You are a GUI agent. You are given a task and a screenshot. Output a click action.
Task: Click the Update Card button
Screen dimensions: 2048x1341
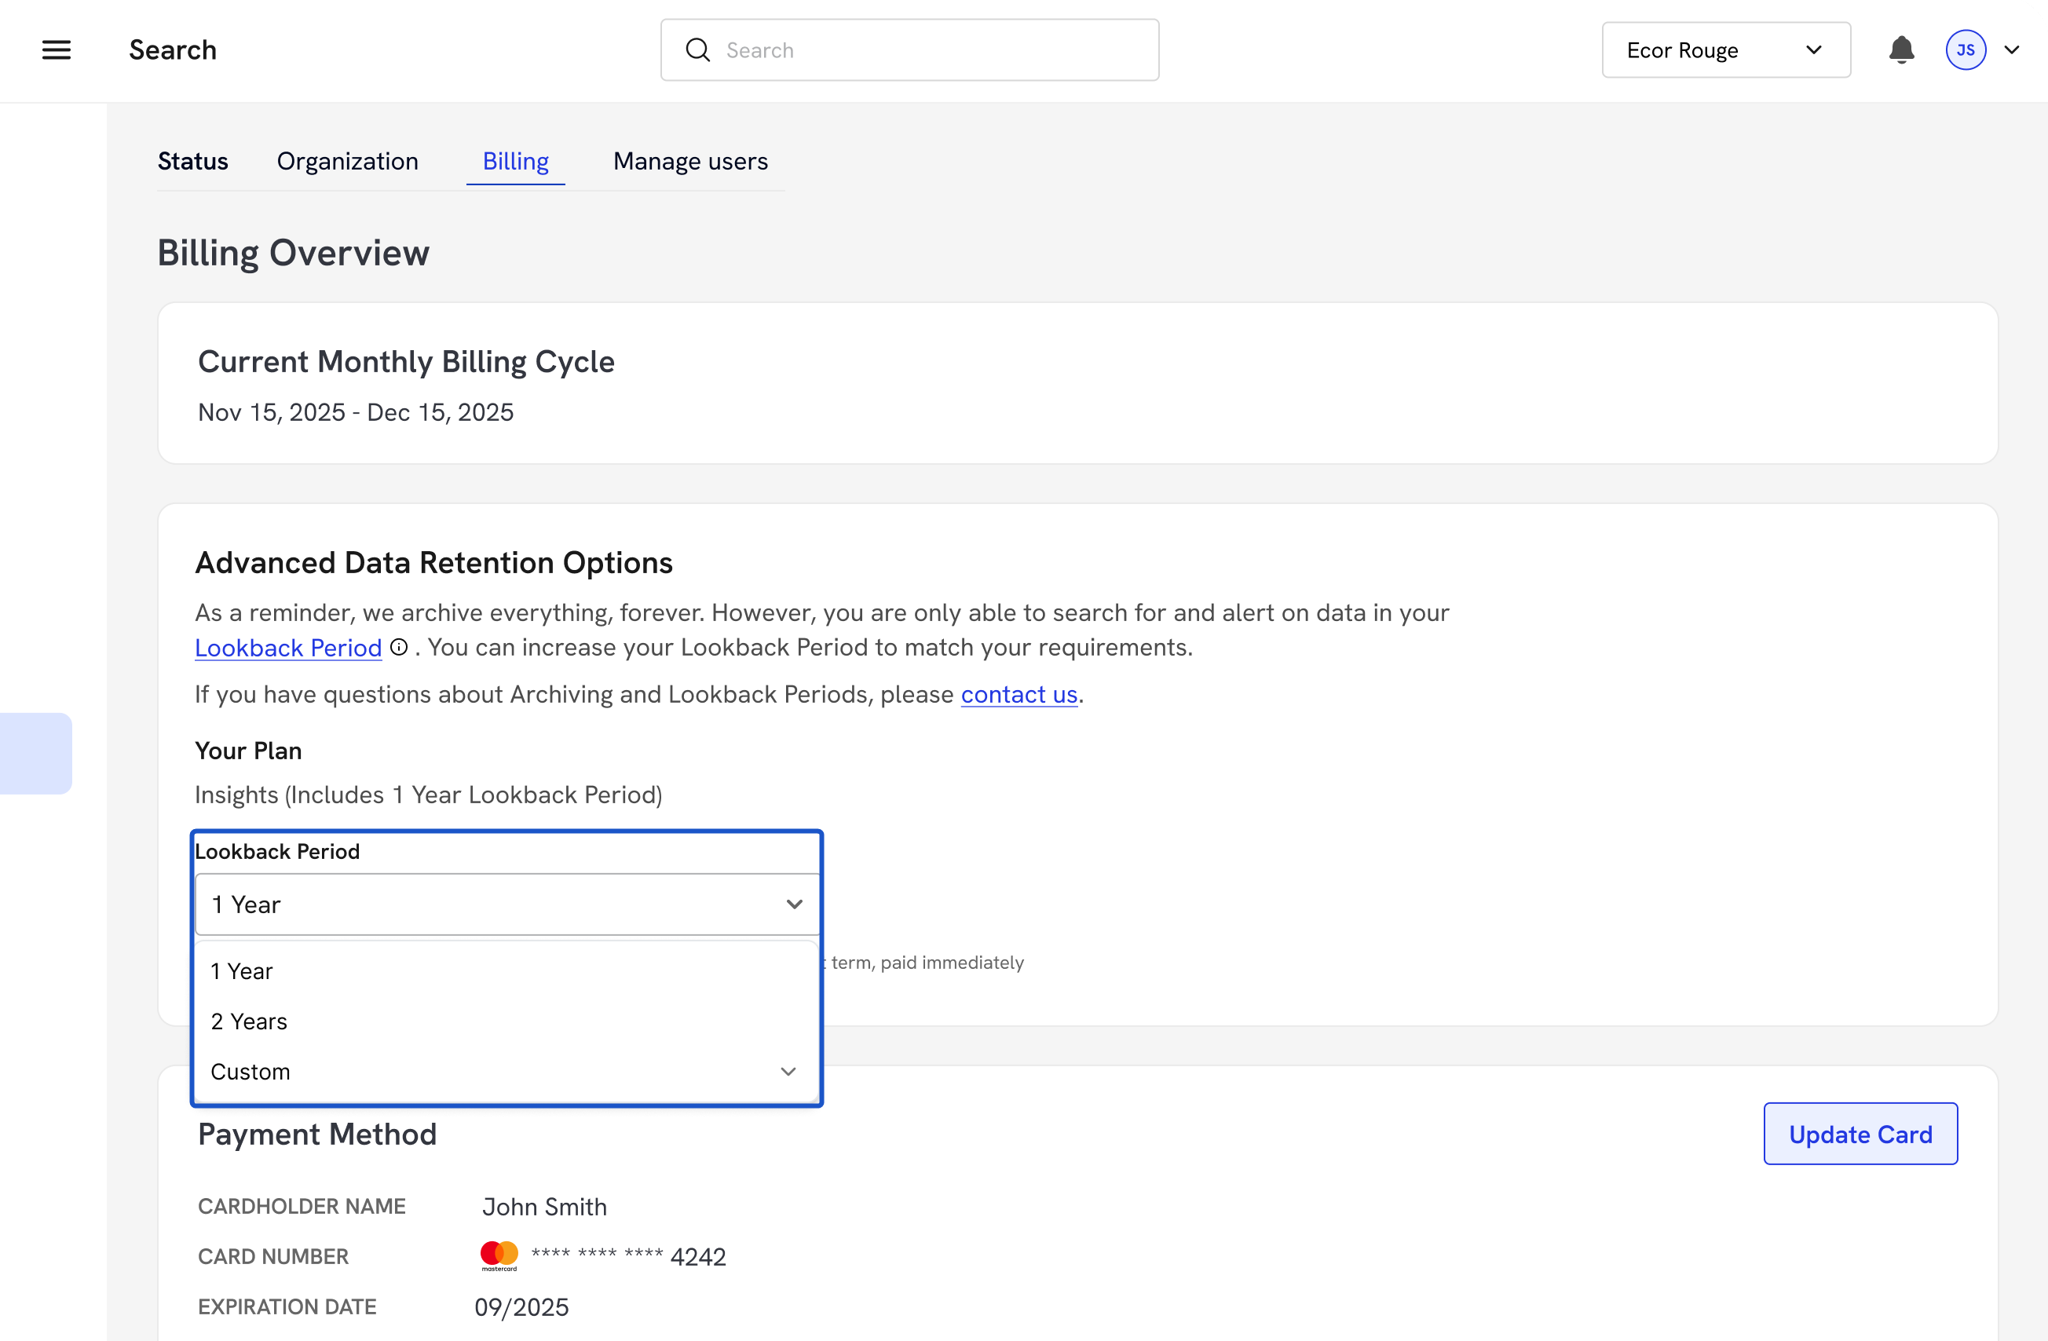1860,1134
